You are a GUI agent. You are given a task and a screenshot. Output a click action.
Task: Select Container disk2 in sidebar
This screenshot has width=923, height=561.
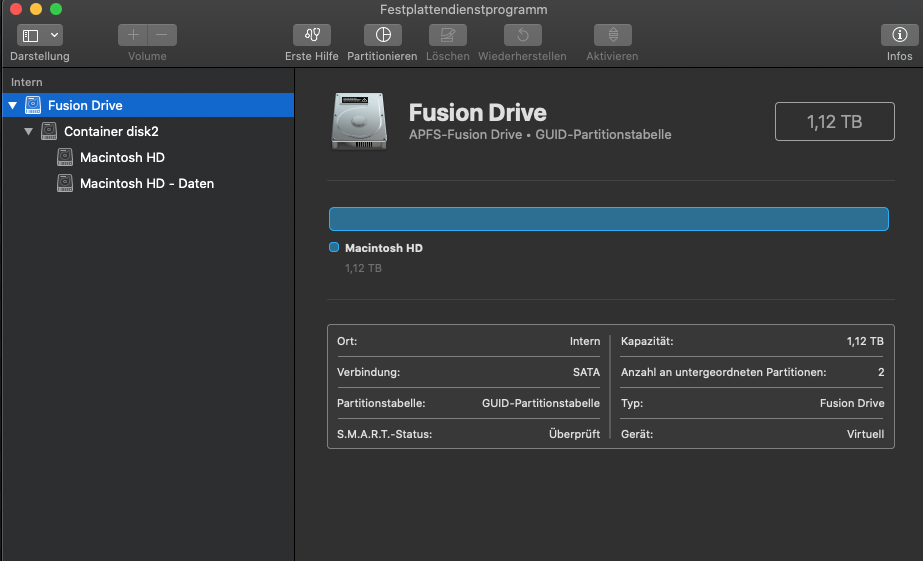(111, 131)
